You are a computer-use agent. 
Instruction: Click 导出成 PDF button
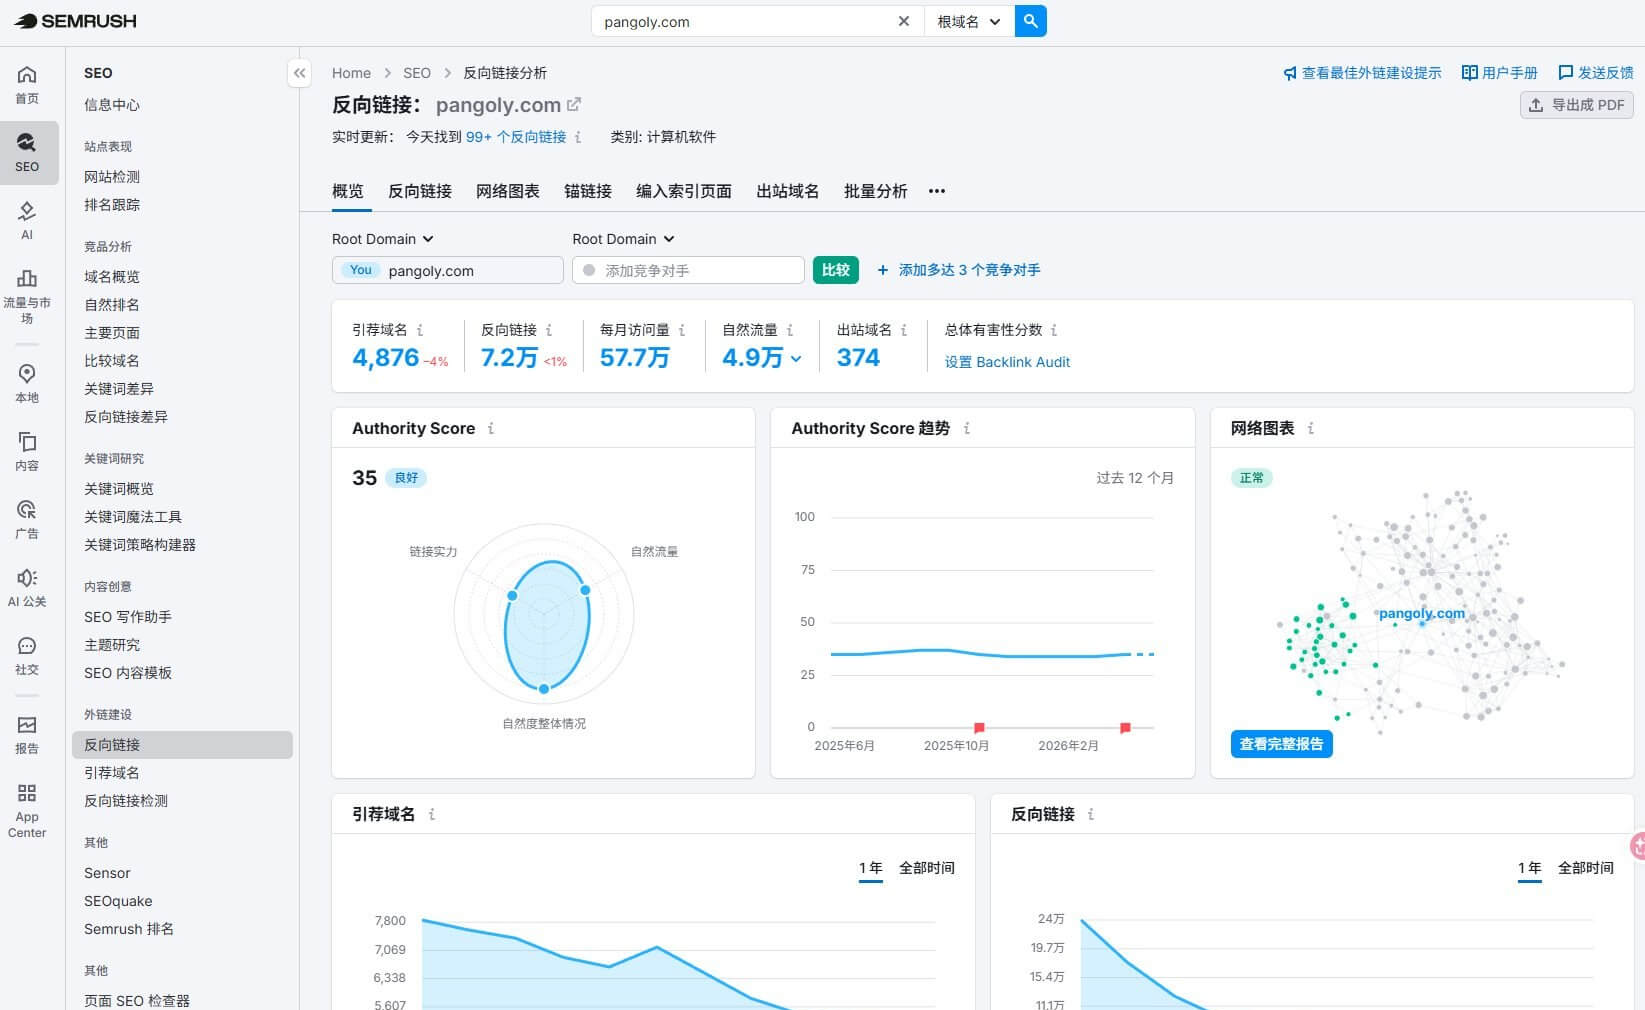click(x=1577, y=105)
